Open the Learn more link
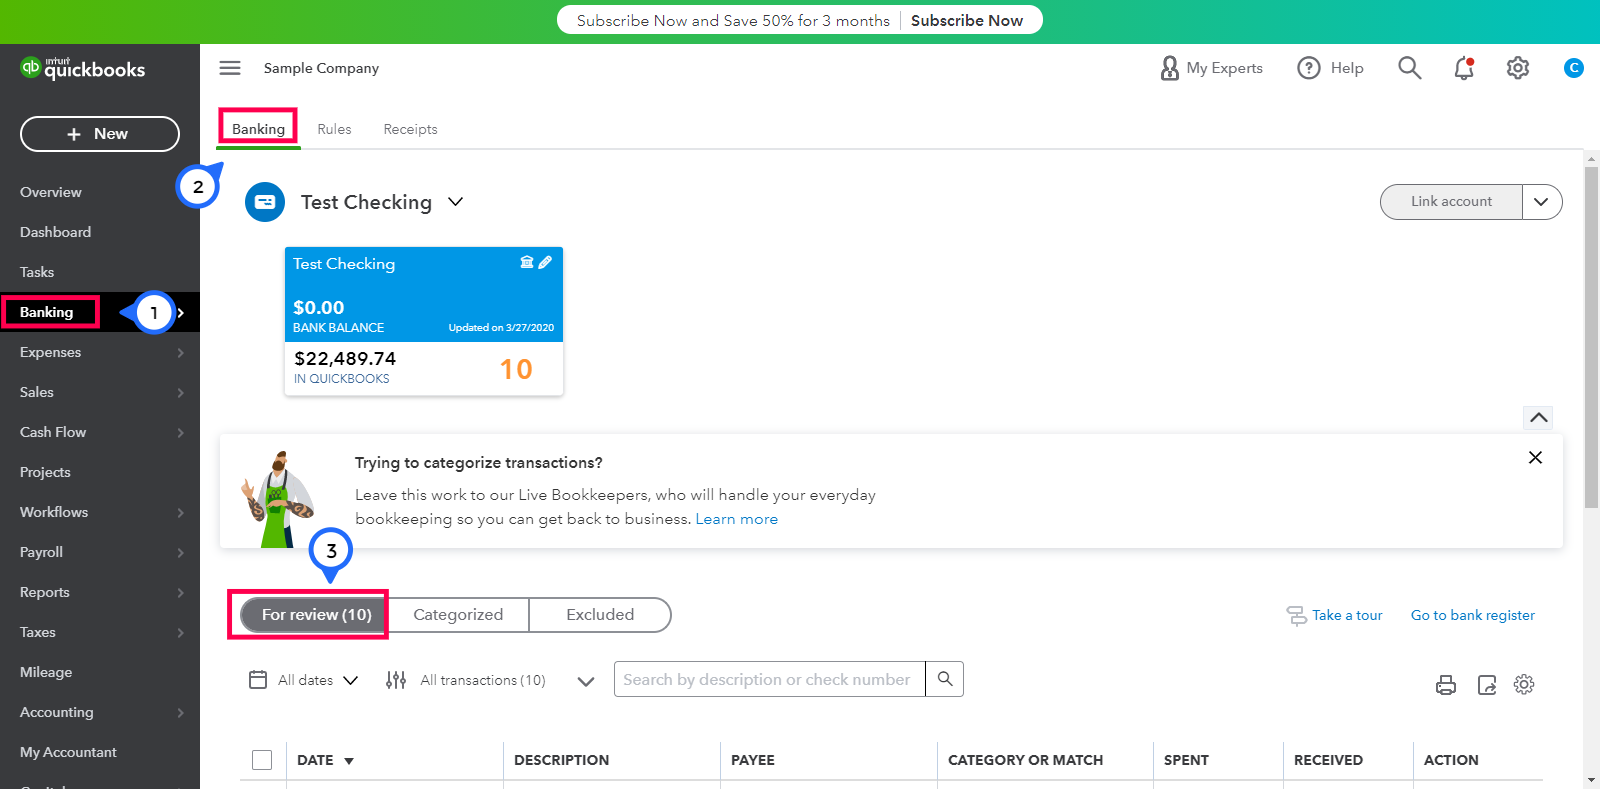Image resolution: width=1600 pixels, height=789 pixels. (x=737, y=519)
